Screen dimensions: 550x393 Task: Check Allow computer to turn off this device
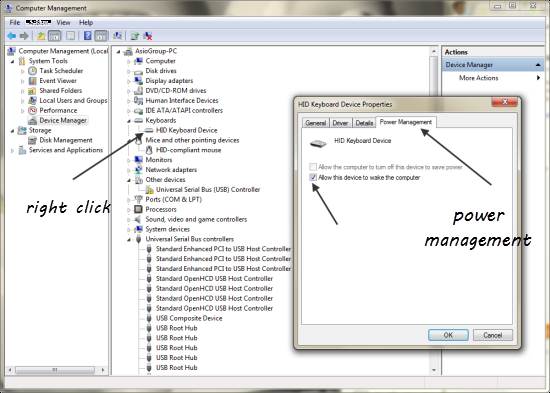pos(313,167)
